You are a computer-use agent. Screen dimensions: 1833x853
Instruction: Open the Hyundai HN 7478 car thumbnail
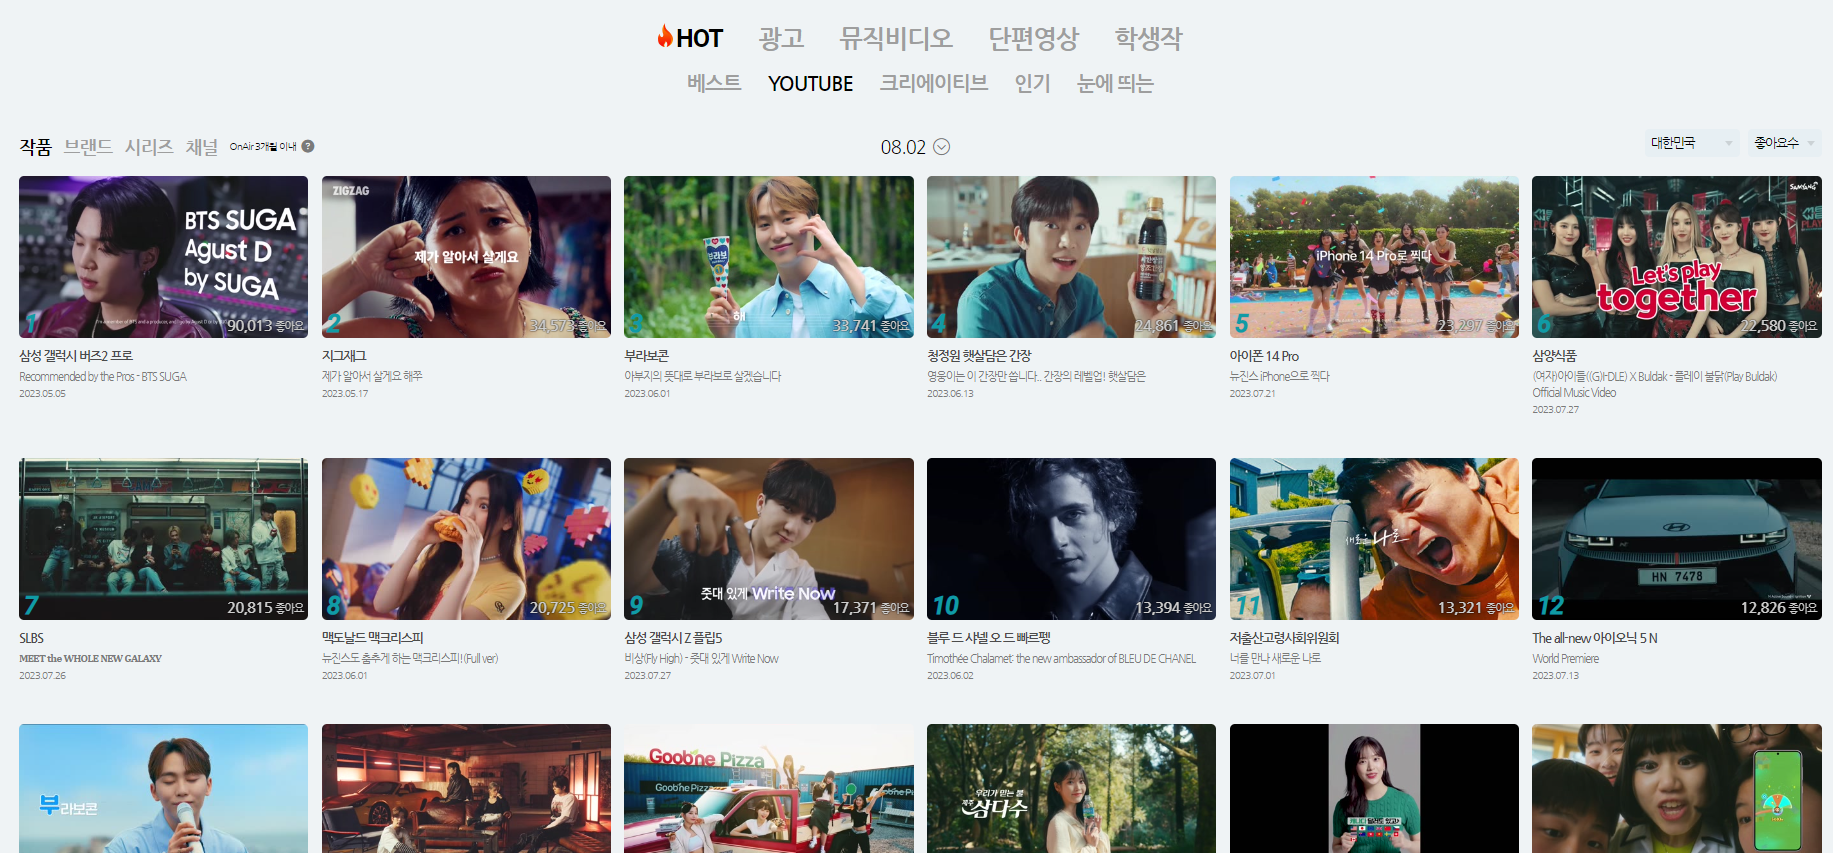[1677, 539]
